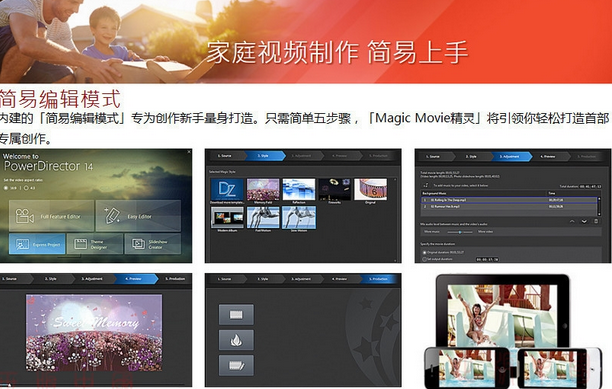Go to the 2. Style step in the Preview window
612x389 pixels.
51,279
